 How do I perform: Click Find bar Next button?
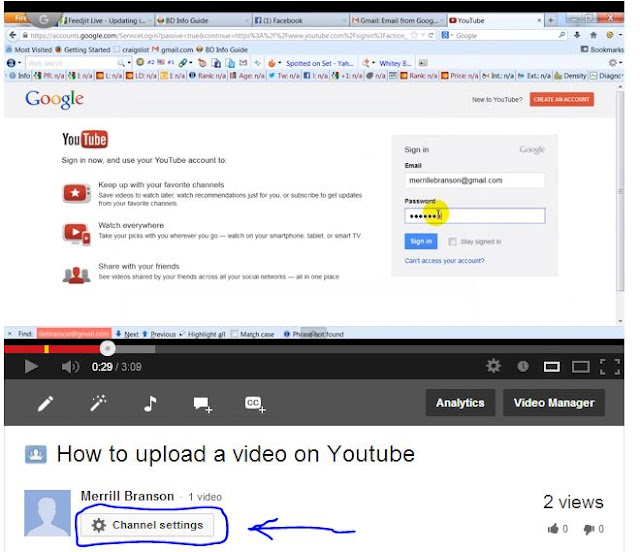point(127,334)
